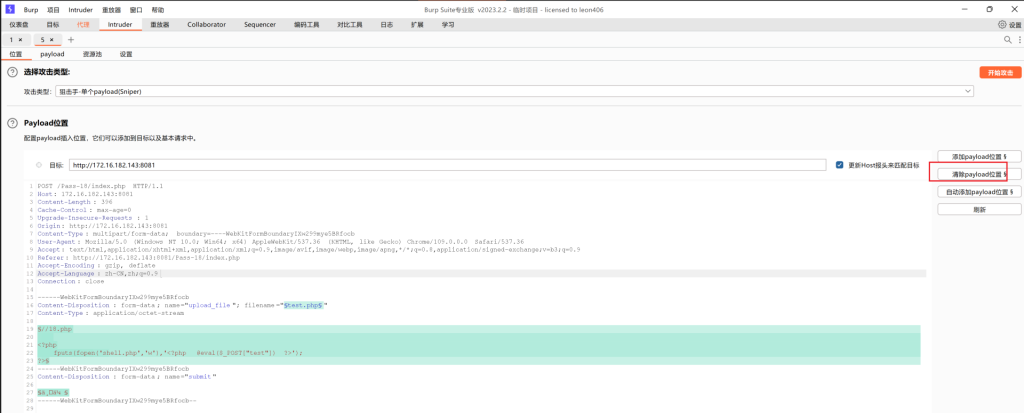1024x413 pixels.
Task: Switch to the Collaborator tab
Action: 206,25
